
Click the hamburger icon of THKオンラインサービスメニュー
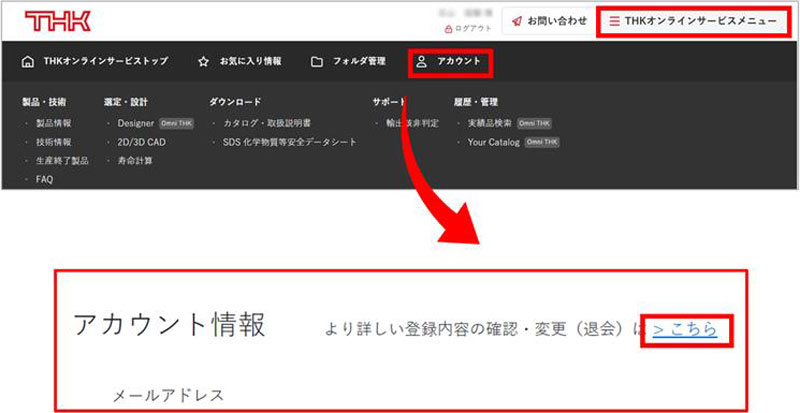614,21
